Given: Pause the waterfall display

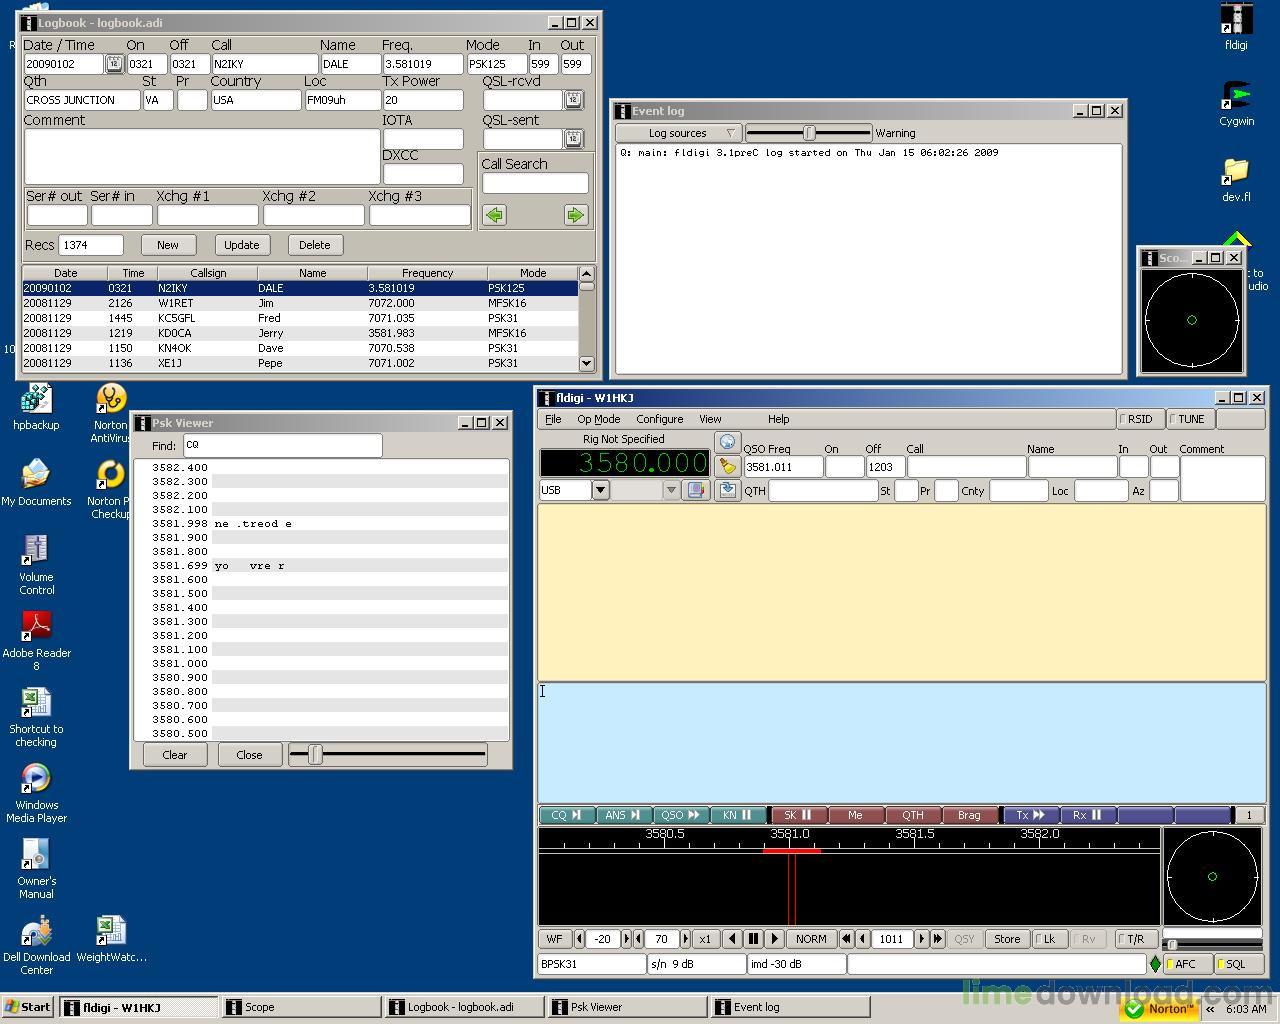Looking at the screenshot, I should tap(753, 939).
